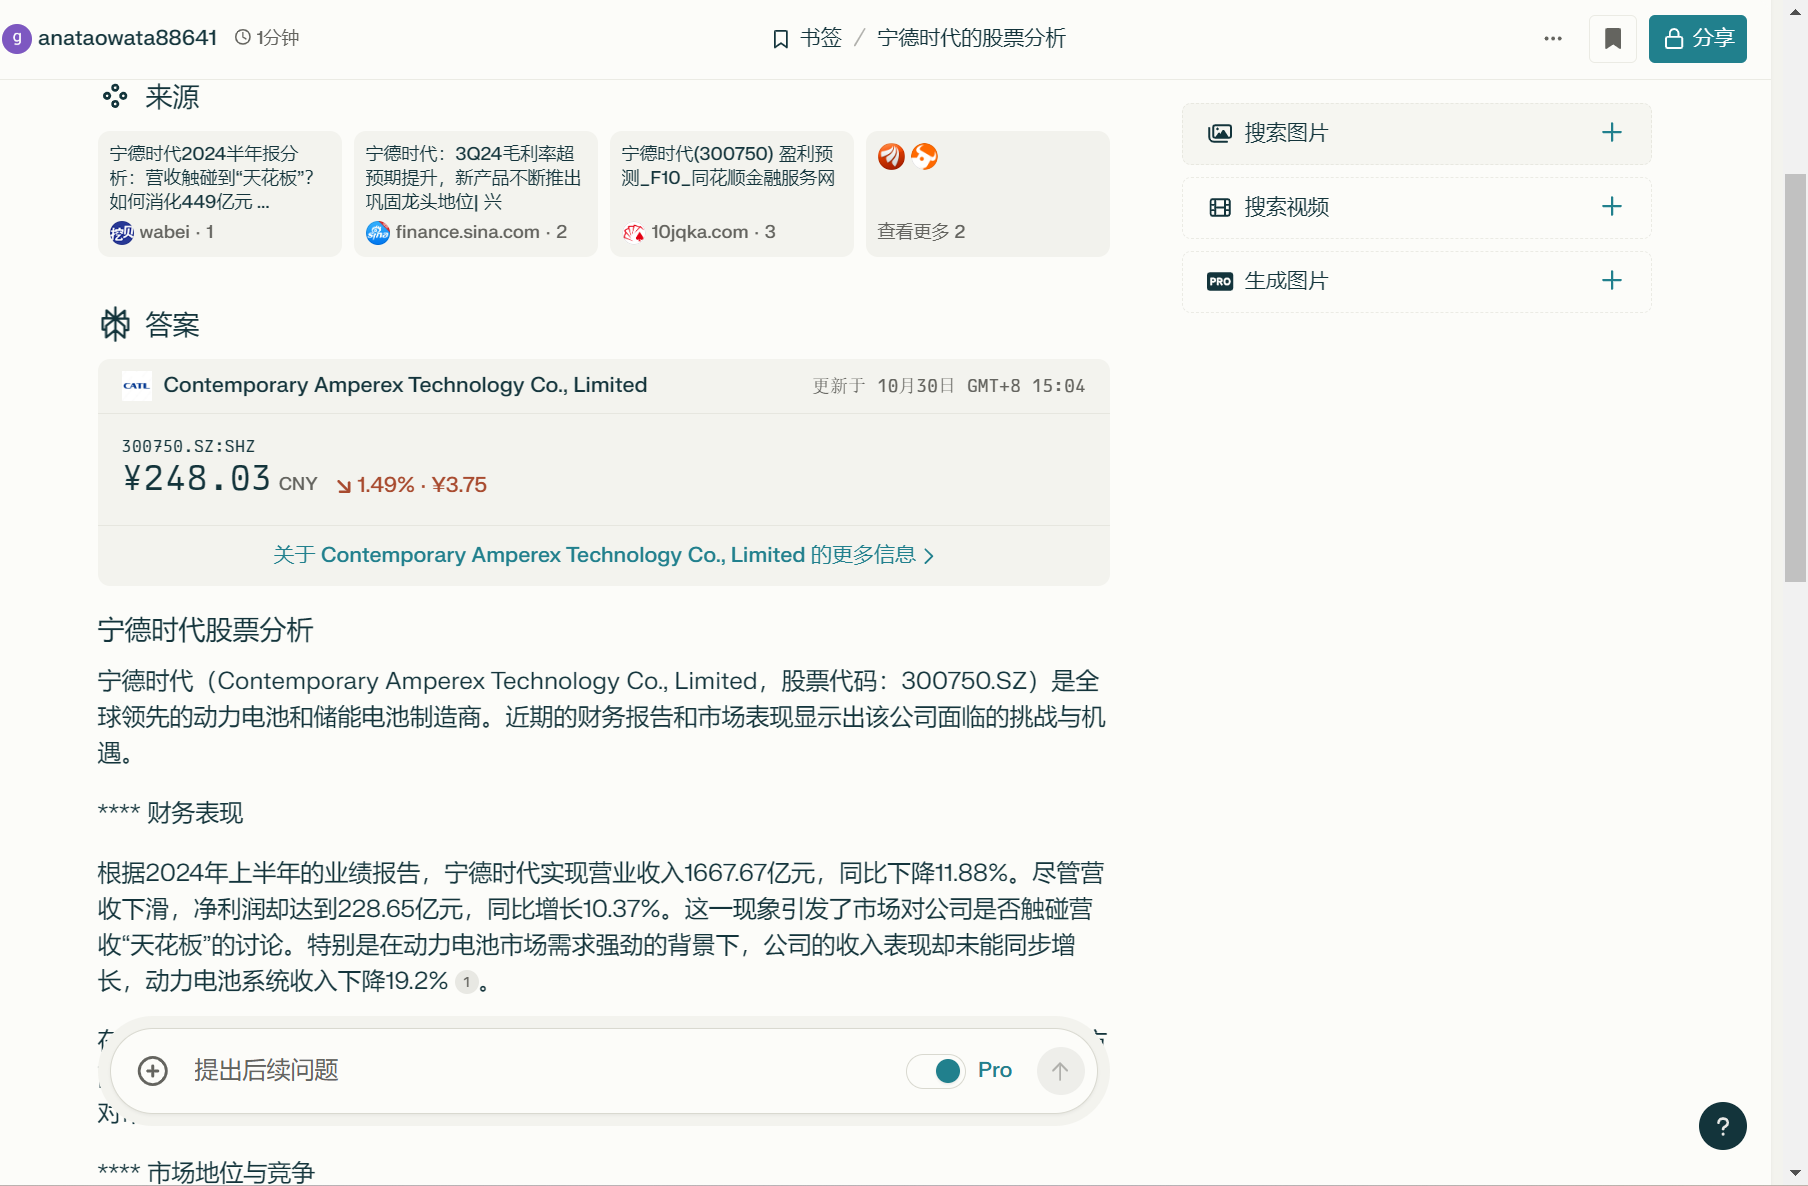
Task: Click the CATL company logo
Action: [x=136, y=386]
